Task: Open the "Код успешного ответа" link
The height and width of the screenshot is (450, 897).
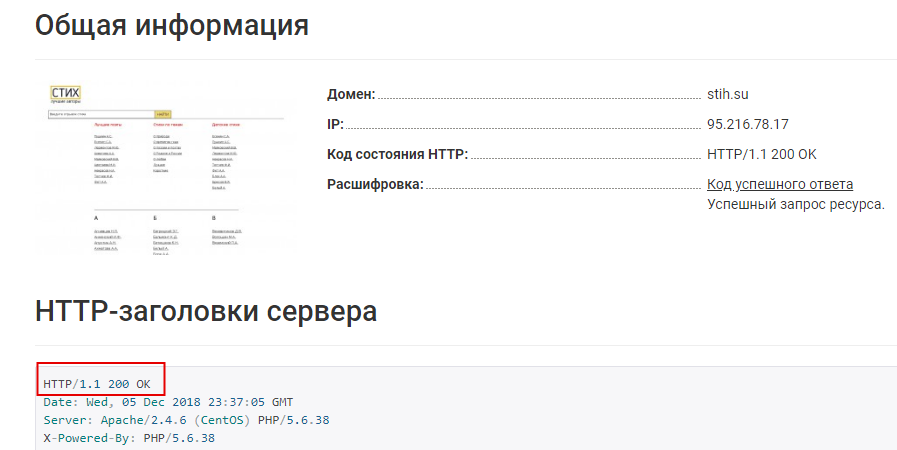Action: pos(779,184)
